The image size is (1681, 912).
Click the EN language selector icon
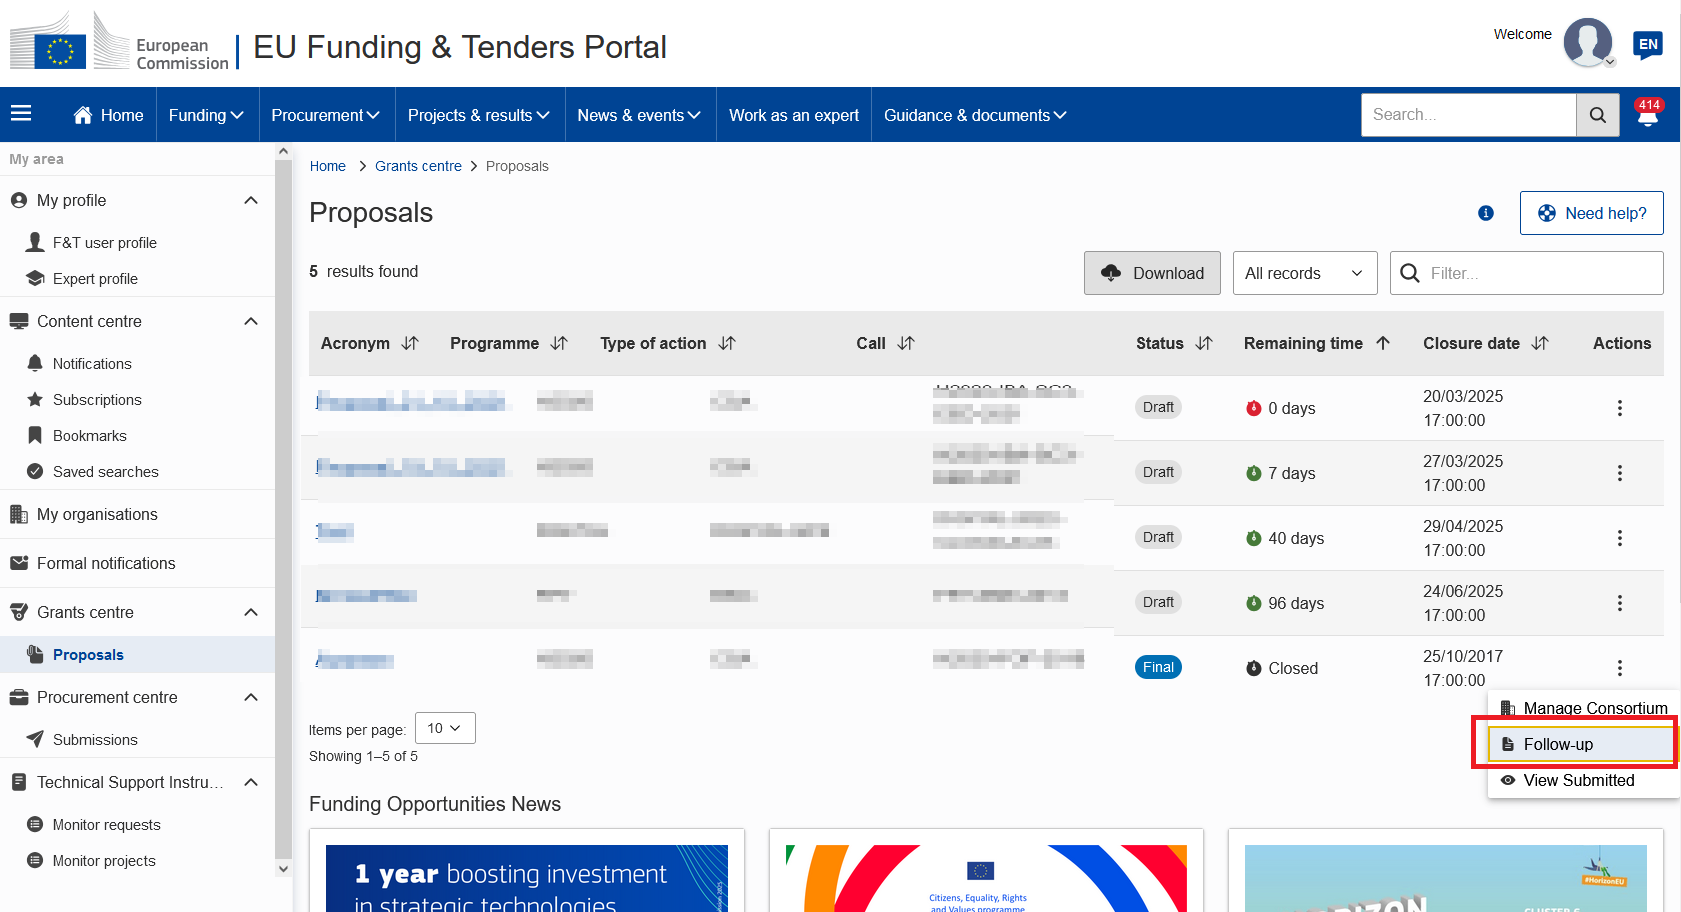tap(1648, 45)
